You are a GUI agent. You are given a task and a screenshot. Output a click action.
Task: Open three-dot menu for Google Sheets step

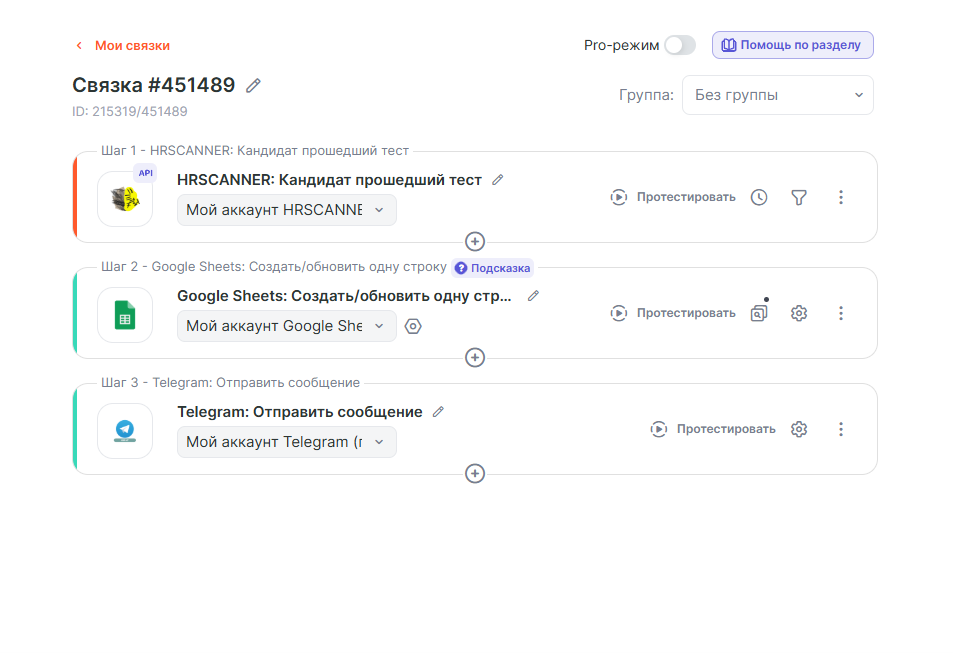tap(840, 314)
